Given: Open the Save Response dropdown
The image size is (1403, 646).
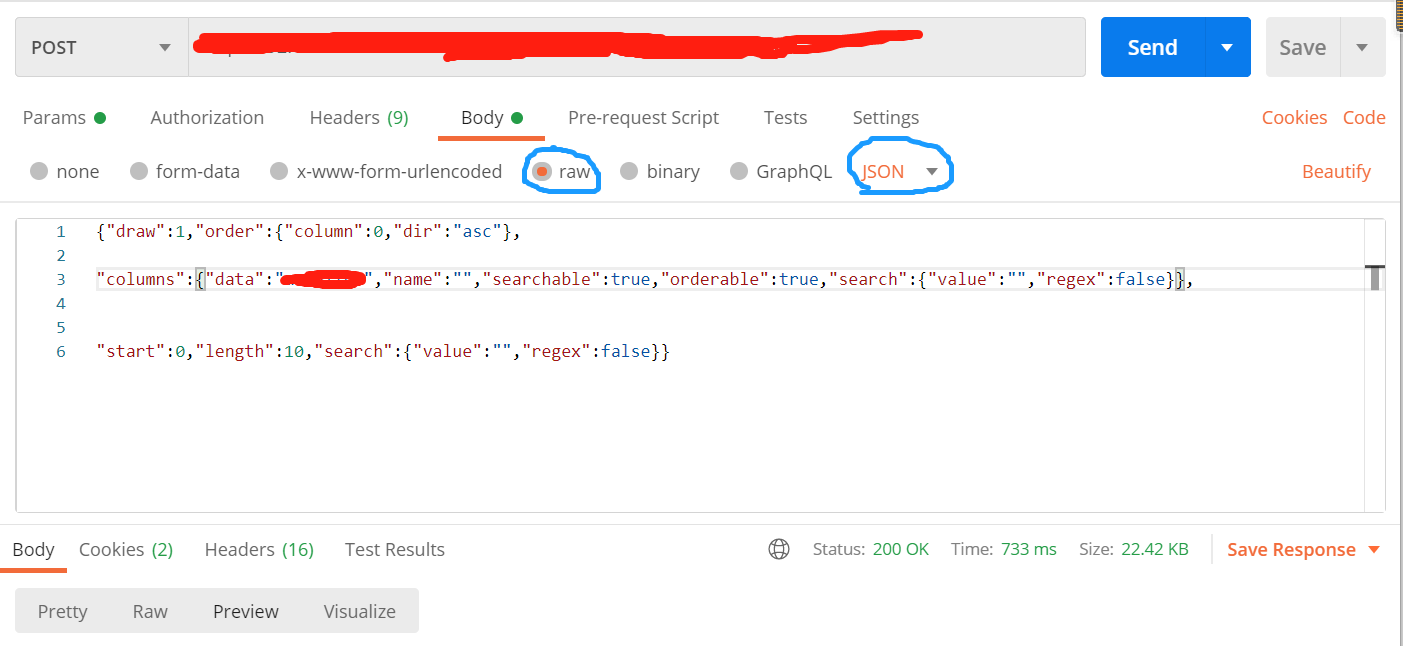Looking at the screenshot, I should 1303,550.
